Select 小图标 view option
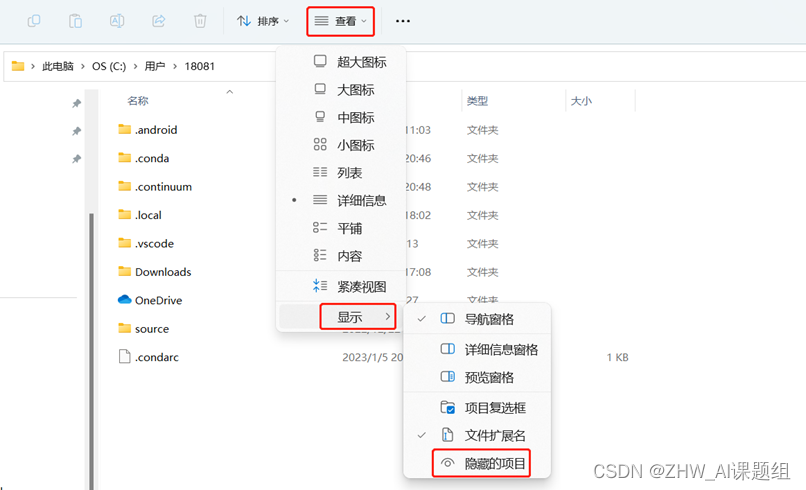Viewport: 806px width, 490px height. click(x=341, y=146)
